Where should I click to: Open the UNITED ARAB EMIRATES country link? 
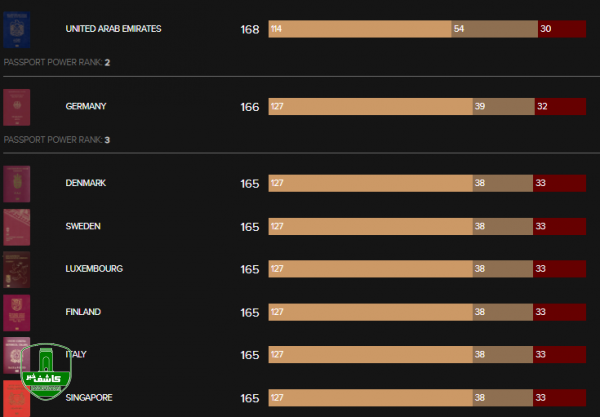(x=113, y=29)
